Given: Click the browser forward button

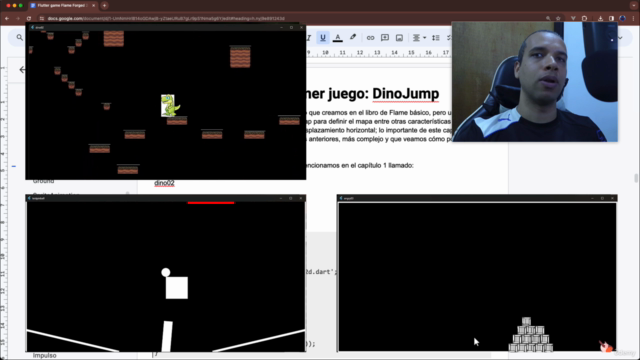Looking at the screenshot, I should 18,18.
